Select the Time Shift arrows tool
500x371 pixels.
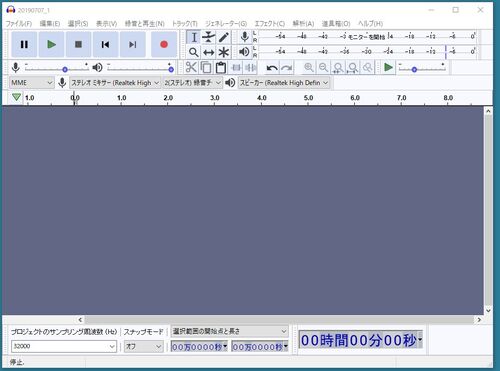click(209, 52)
